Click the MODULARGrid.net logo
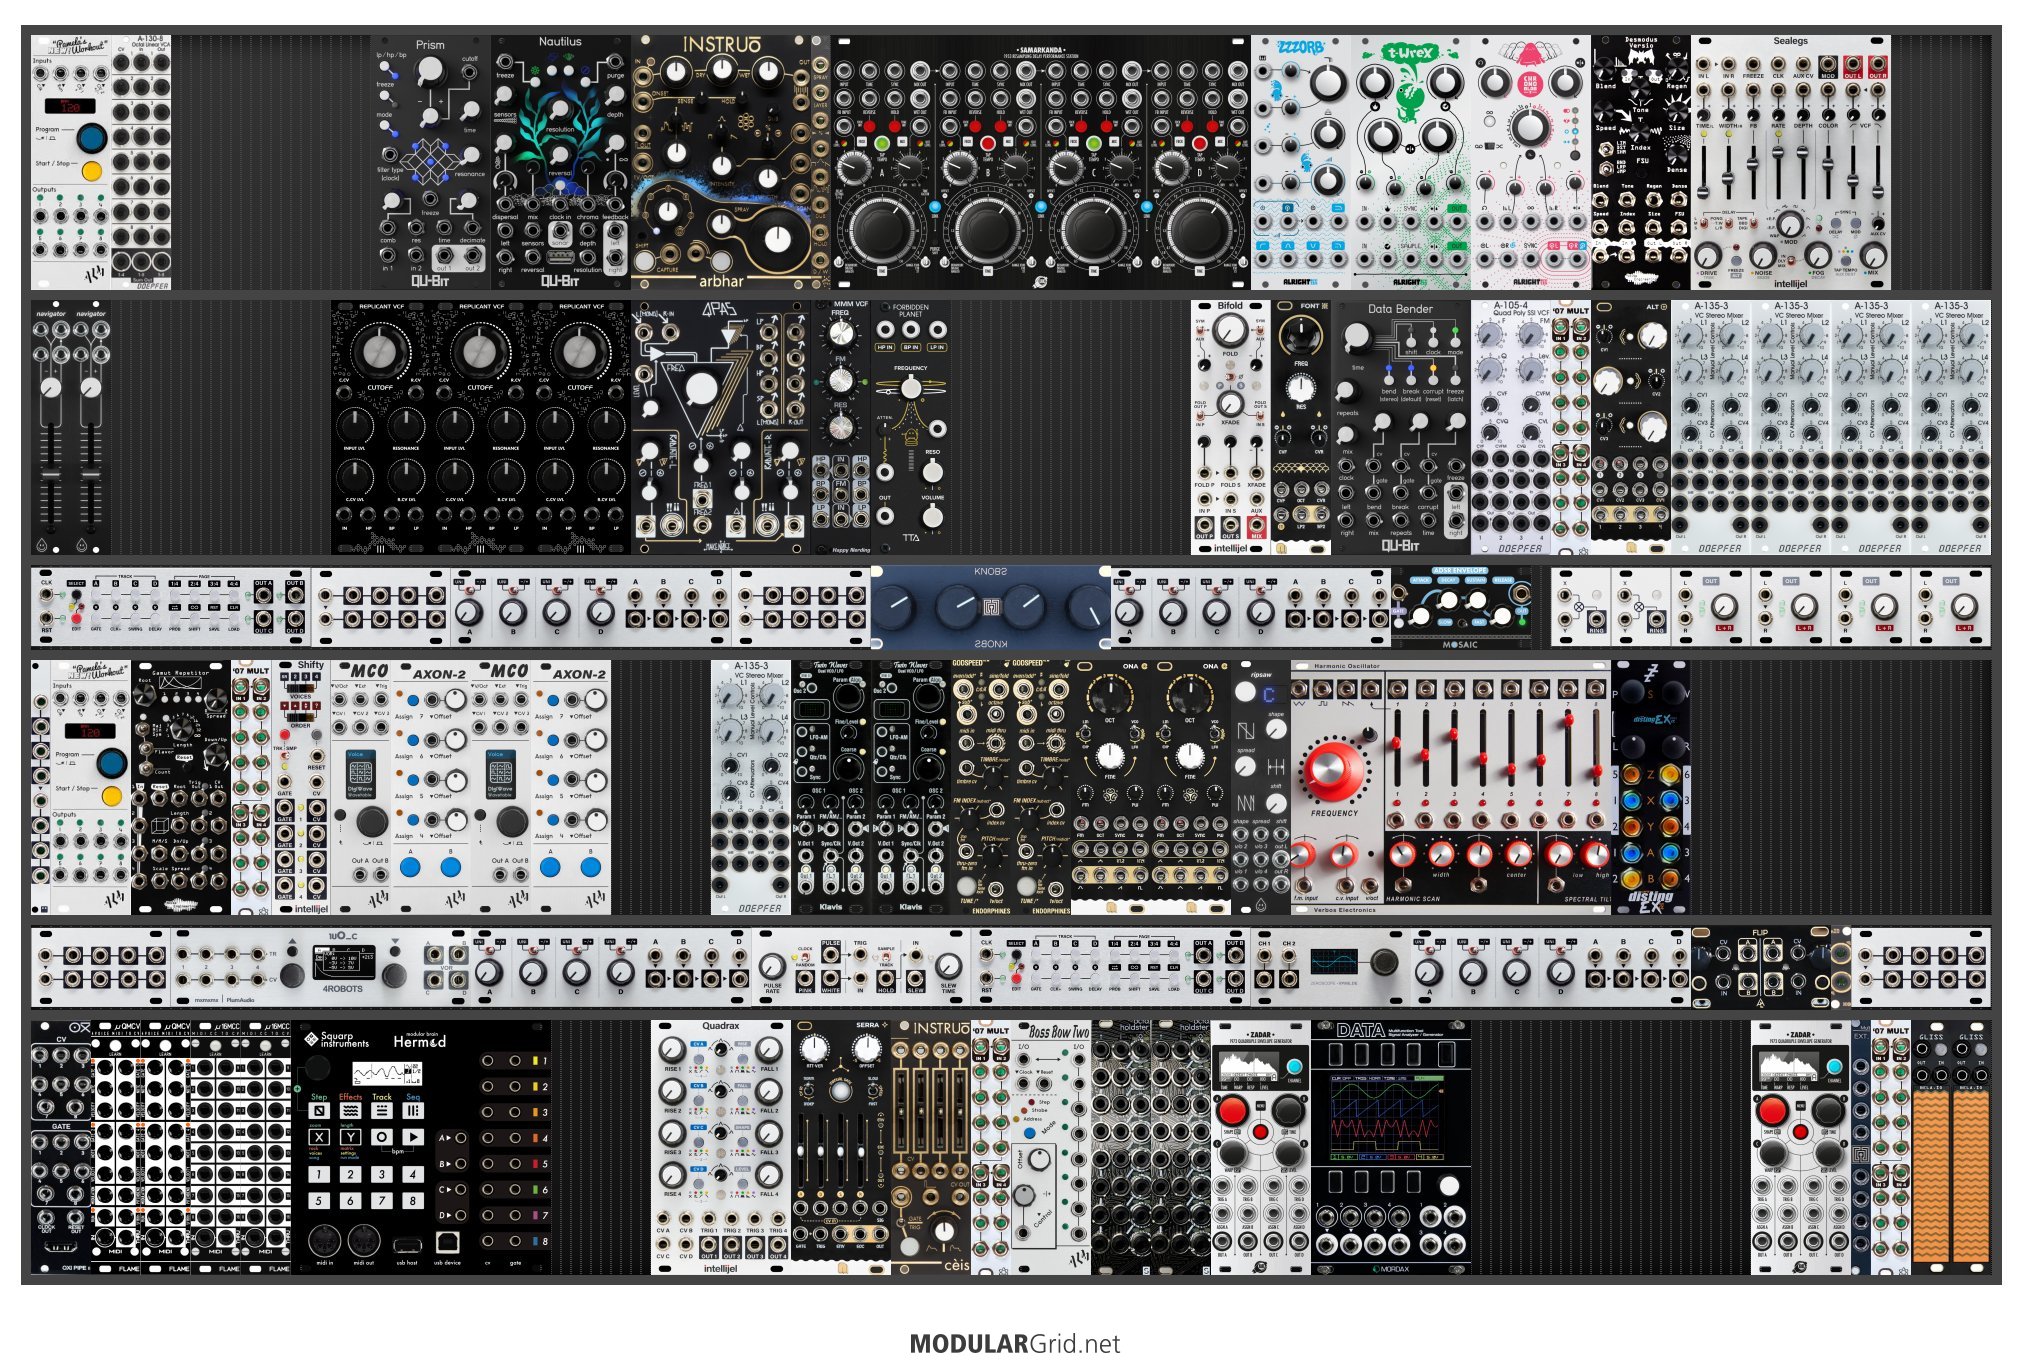Screen dimensions: 2032x1365 [1015, 1344]
